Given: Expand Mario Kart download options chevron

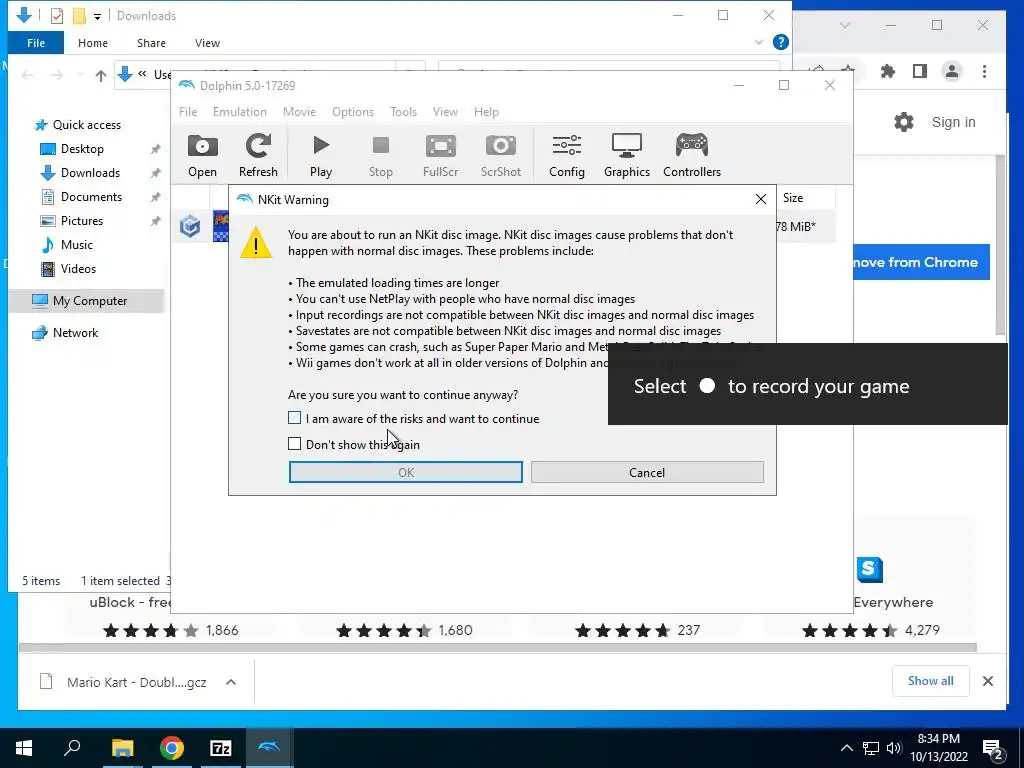Looking at the screenshot, I should 231,682.
